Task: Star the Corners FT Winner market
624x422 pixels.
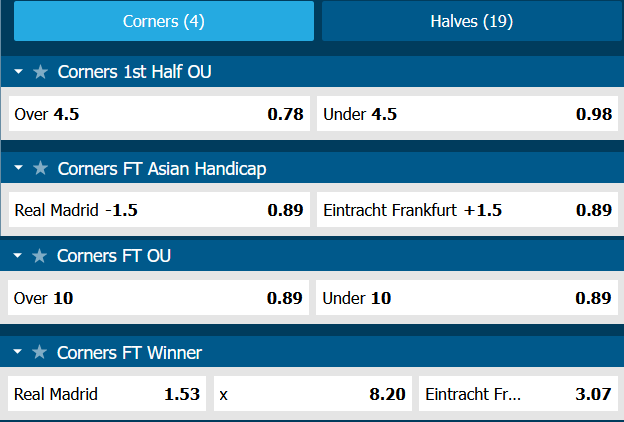Action: [40, 353]
